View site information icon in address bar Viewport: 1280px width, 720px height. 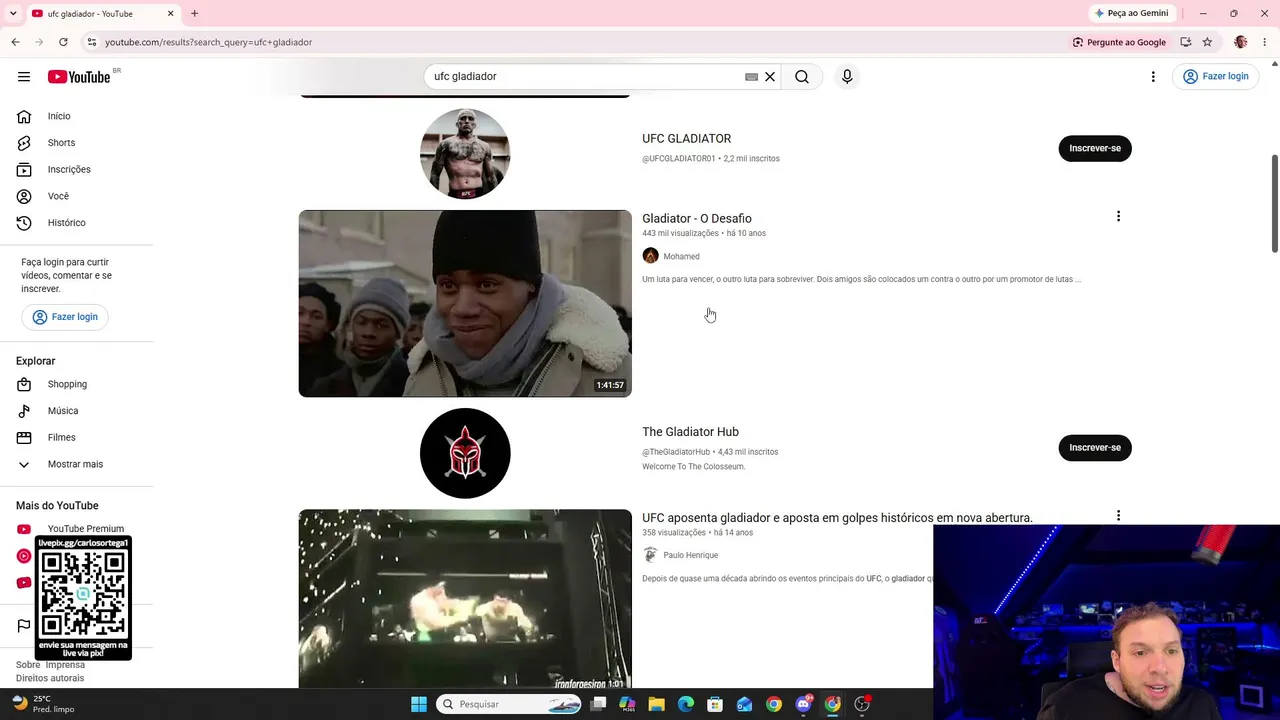[x=91, y=42]
